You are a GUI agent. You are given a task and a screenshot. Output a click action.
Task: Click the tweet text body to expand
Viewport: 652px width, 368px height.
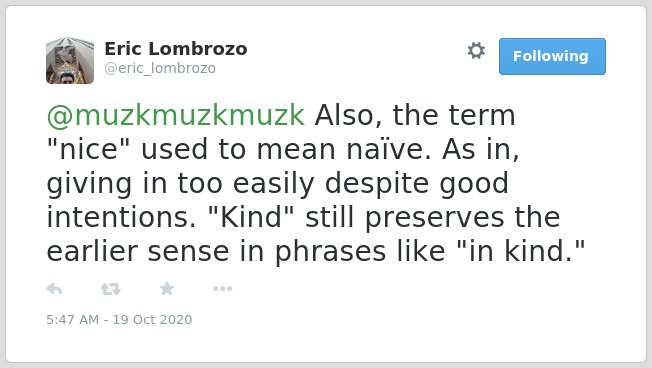[316, 183]
